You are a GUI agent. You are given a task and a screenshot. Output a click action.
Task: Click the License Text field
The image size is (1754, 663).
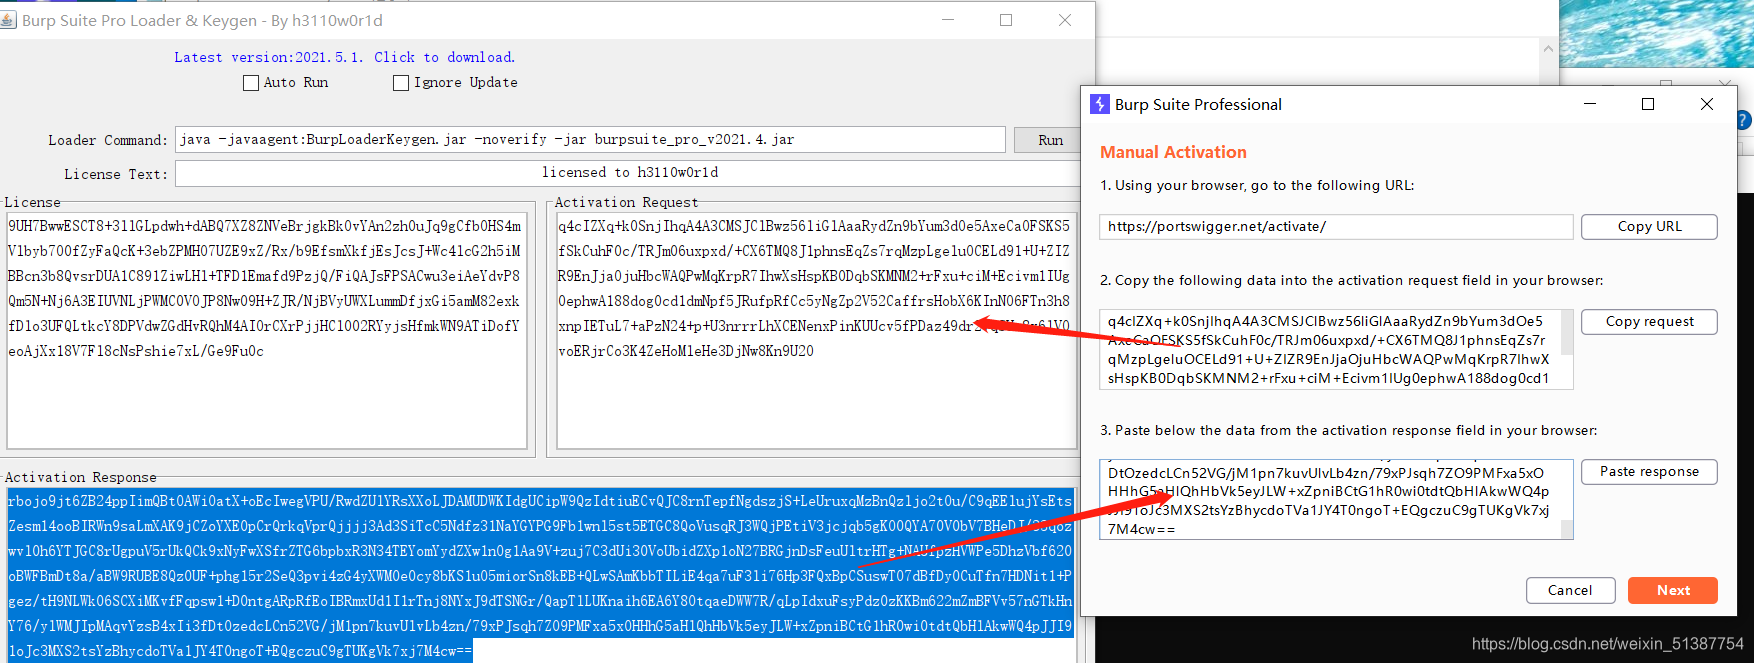point(630,173)
